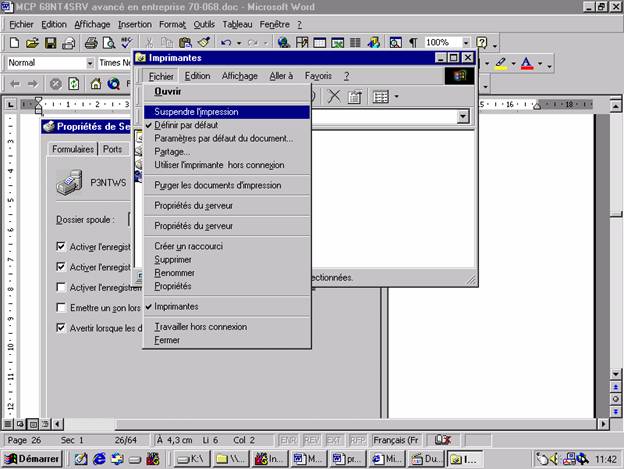Screen dimensions: 624x469
Task: Click the horizontal scrollbar right arrow
Action: 603,424
